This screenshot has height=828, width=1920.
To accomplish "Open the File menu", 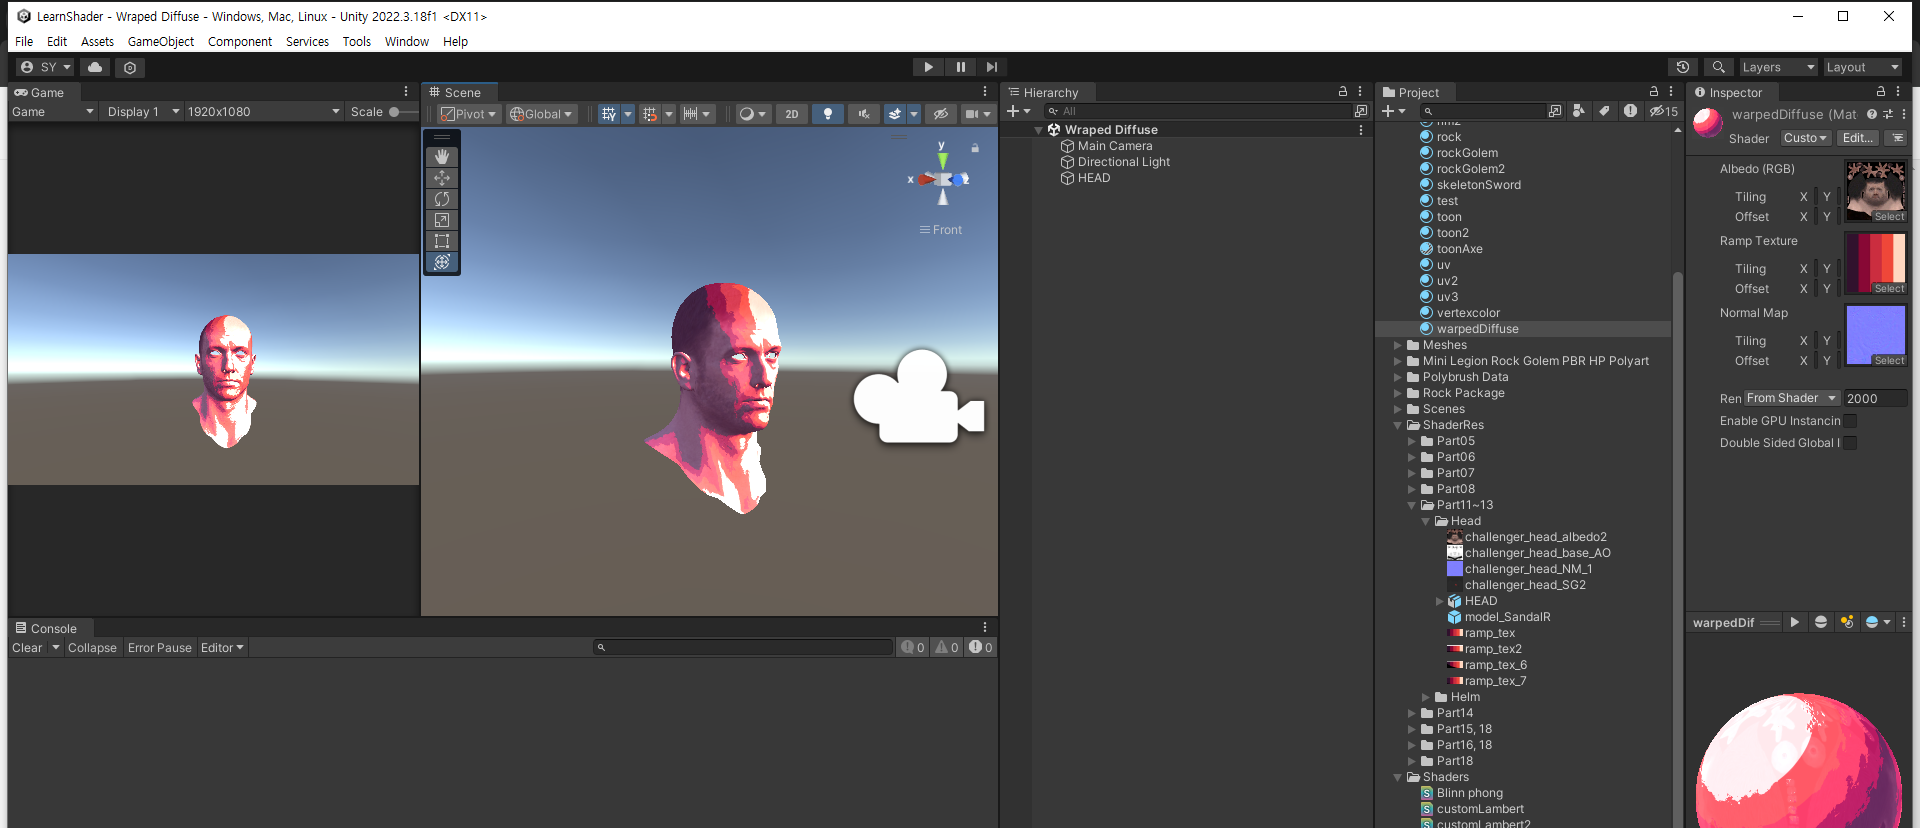I will coord(24,42).
